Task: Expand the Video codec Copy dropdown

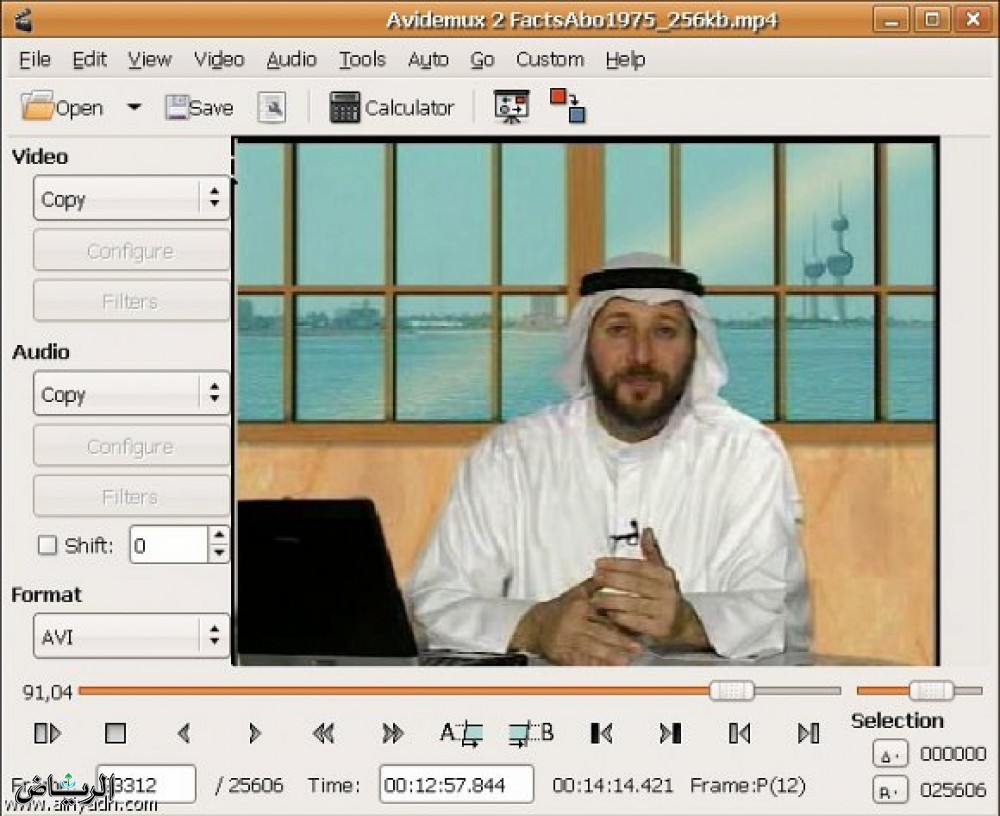Action: point(131,198)
